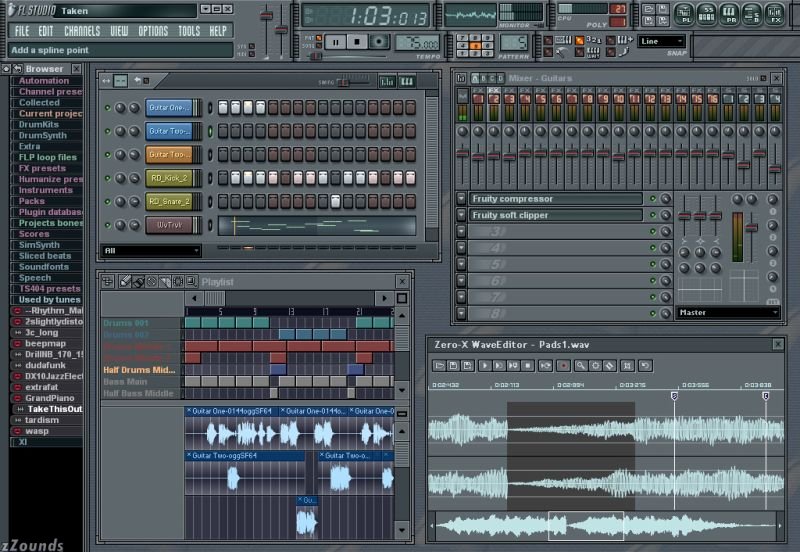Toggle graph editor in step sequencer

tap(387, 82)
